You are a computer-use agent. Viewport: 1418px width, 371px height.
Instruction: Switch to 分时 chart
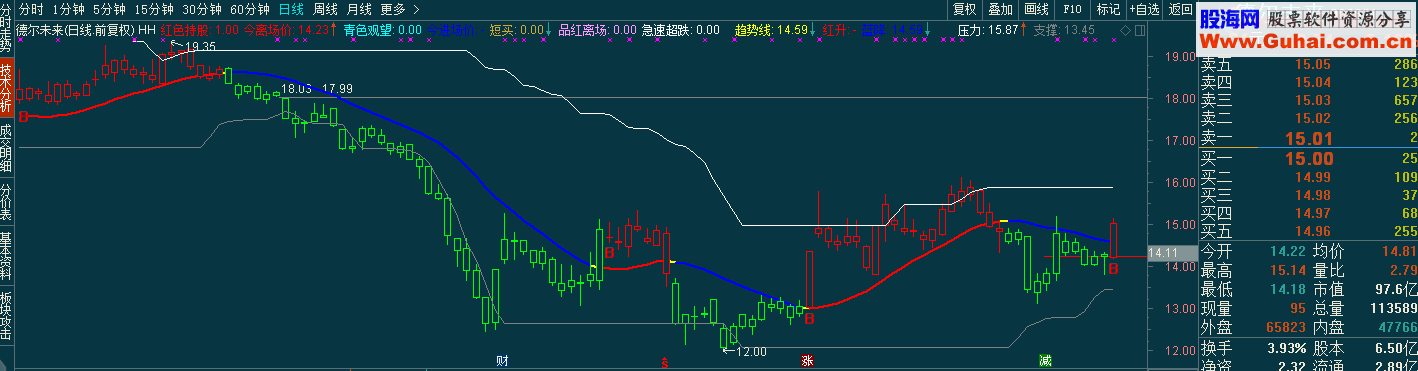[x=31, y=9]
